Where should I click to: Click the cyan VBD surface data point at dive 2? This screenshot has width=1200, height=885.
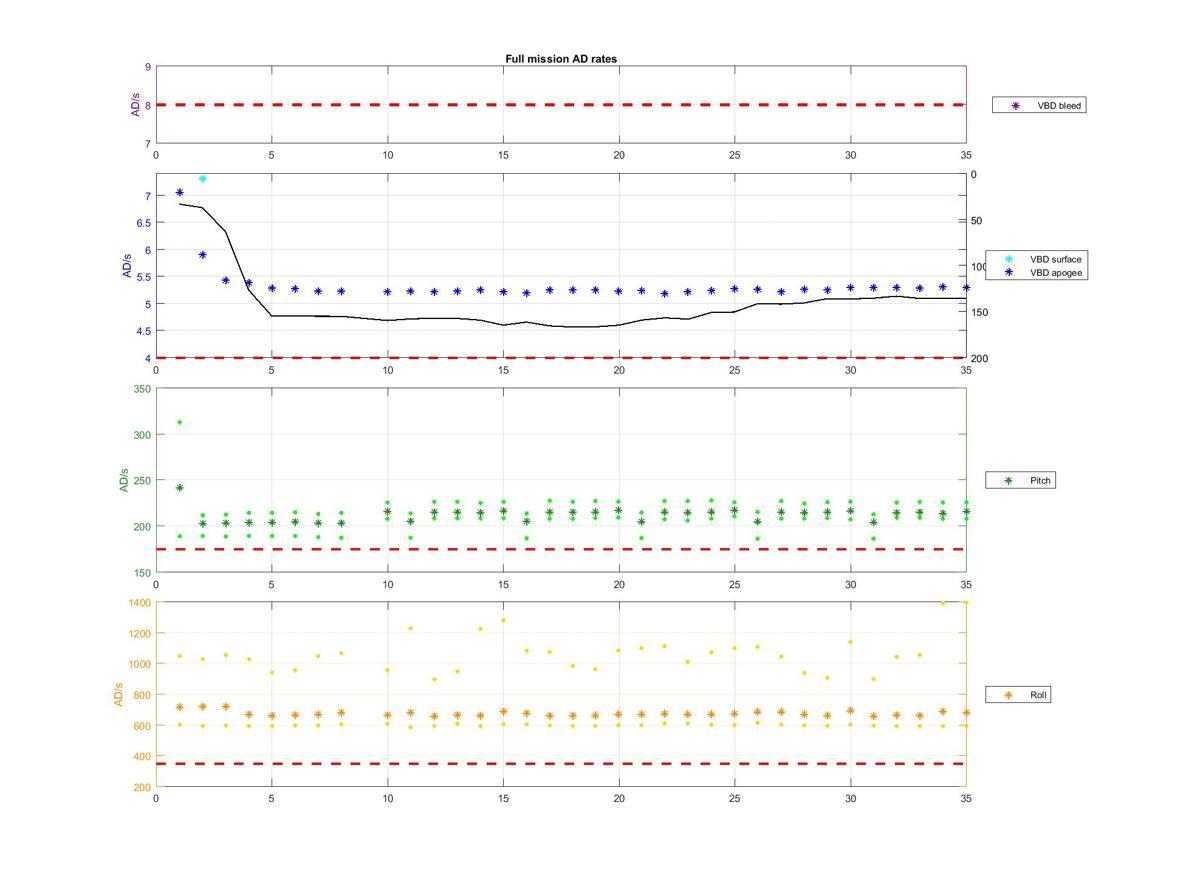202,179
